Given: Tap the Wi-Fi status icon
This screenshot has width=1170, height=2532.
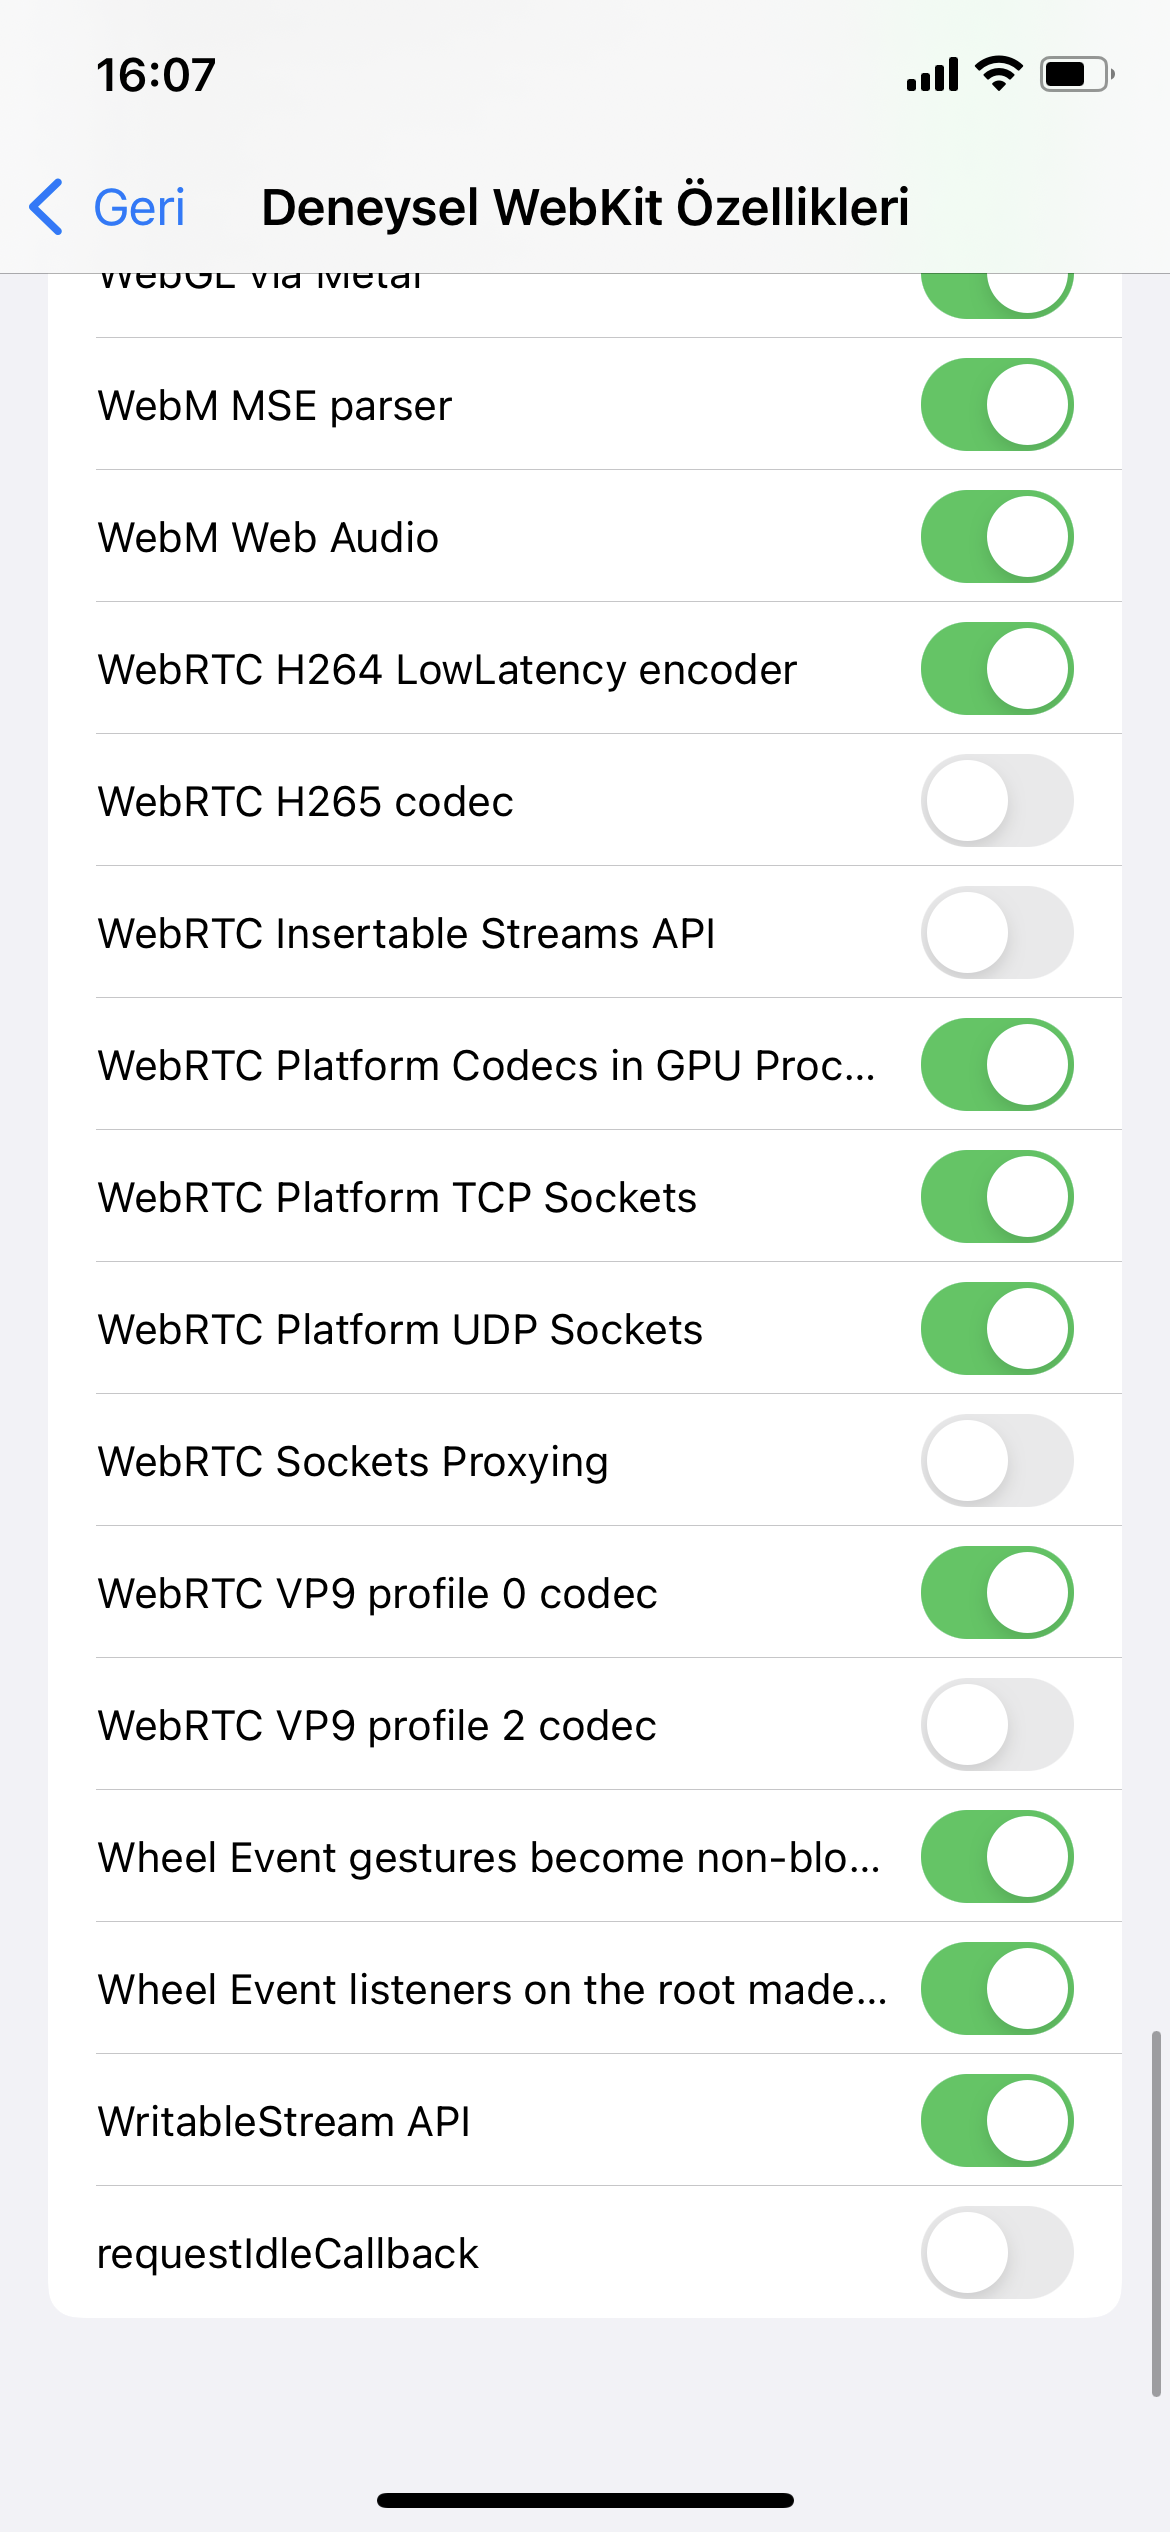Looking at the screenshot, I should (x=998, y=74).
